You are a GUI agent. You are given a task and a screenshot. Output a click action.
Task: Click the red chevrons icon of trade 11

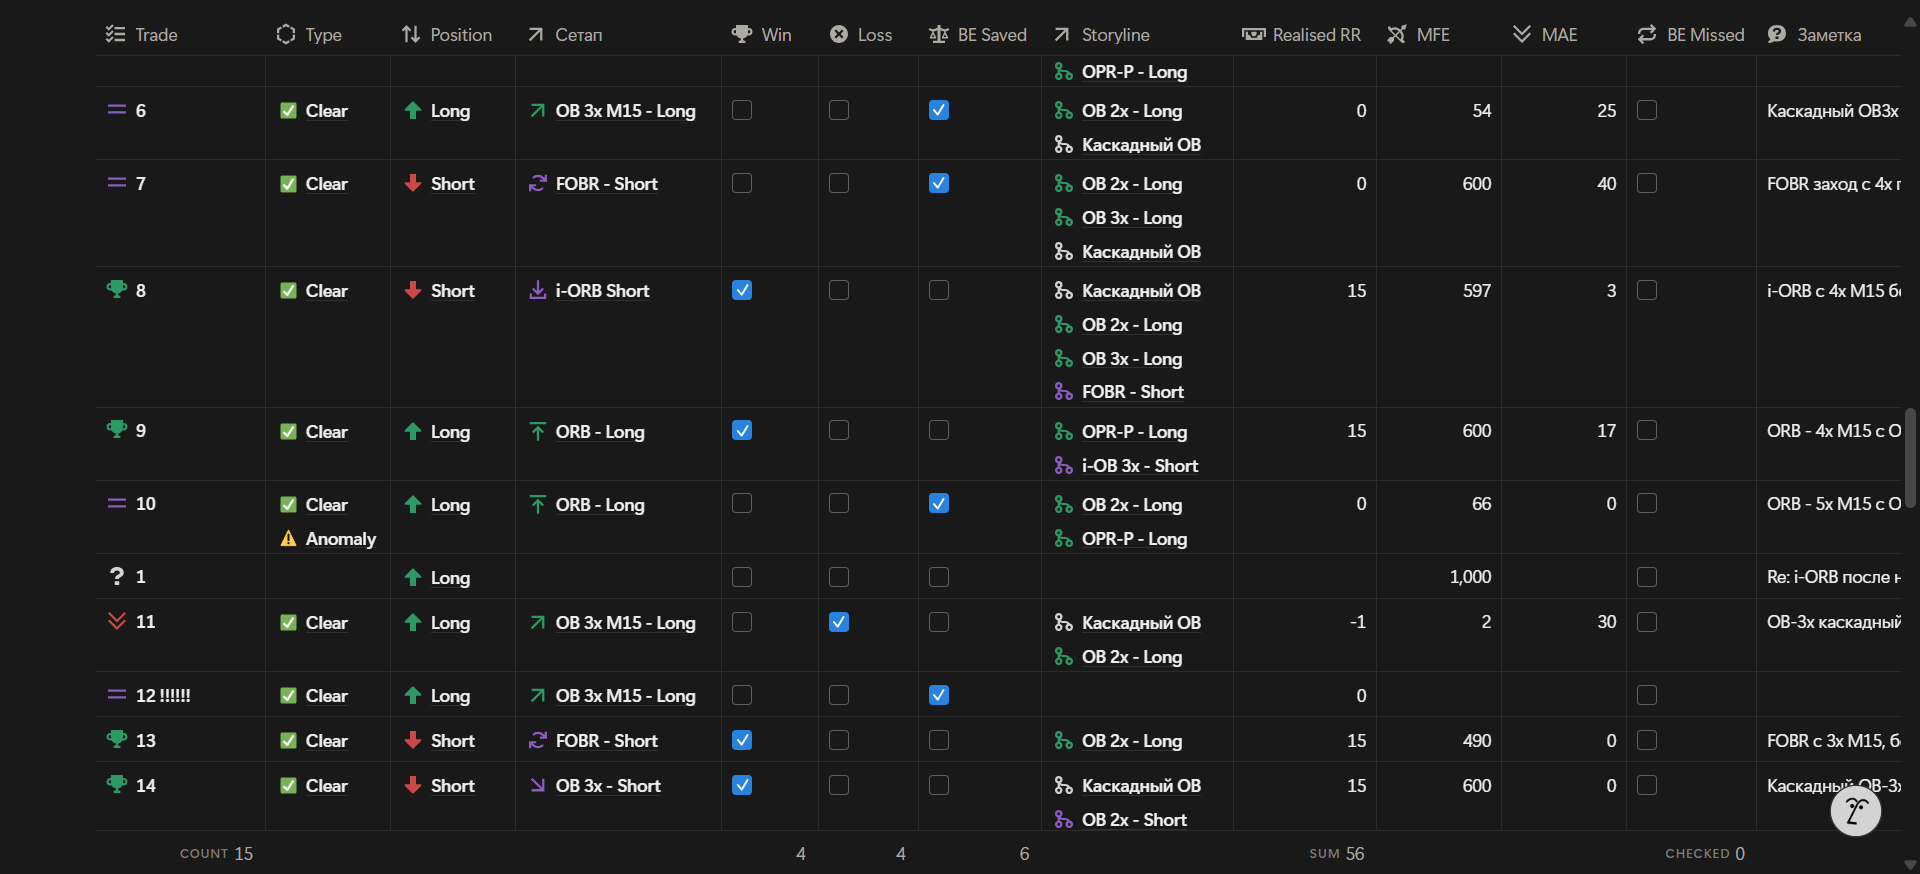[117, 621]
